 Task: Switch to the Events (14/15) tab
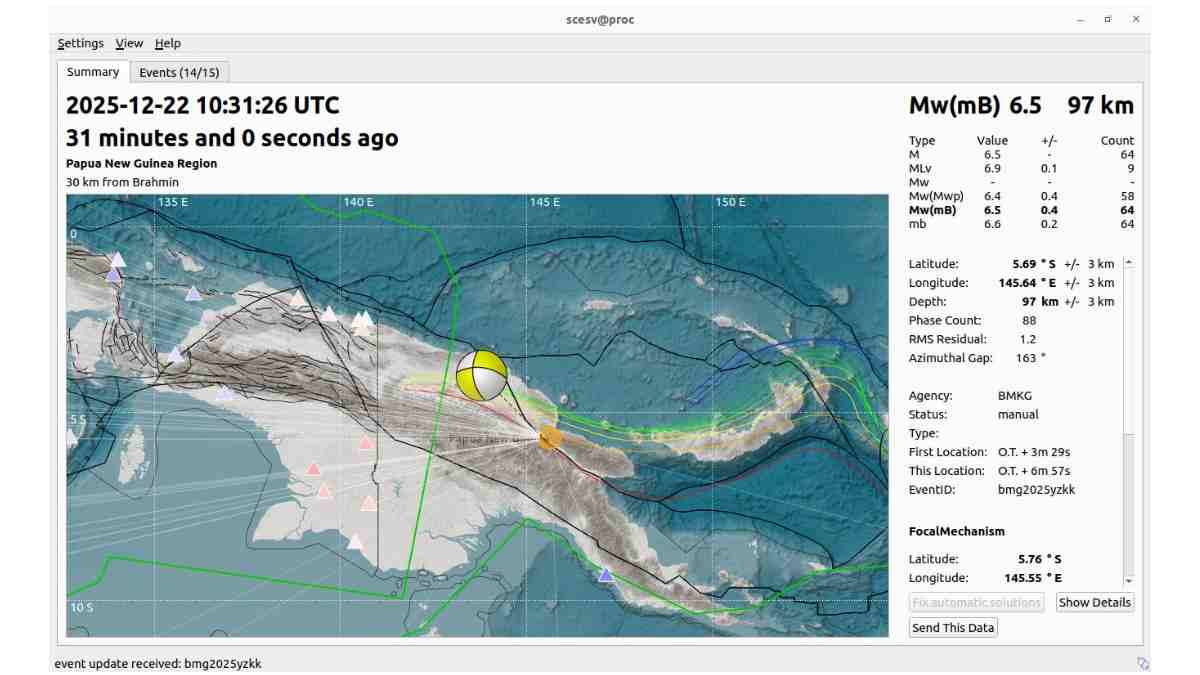point(178,71)
